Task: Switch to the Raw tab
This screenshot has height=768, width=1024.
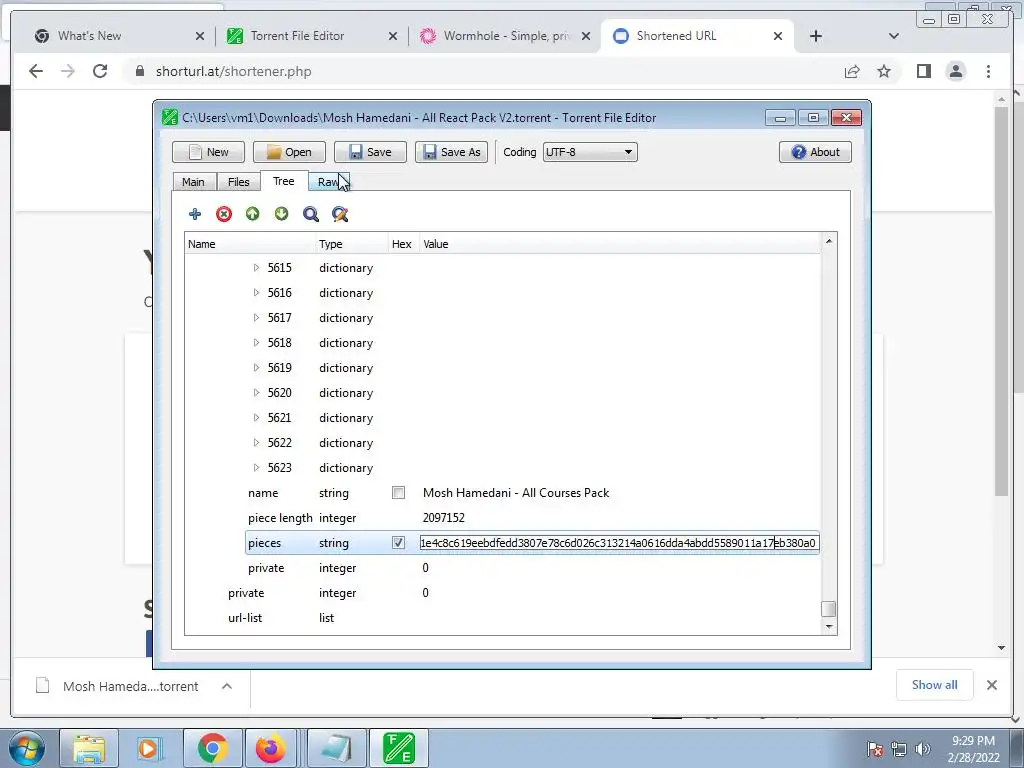Action: pos(328,182)
